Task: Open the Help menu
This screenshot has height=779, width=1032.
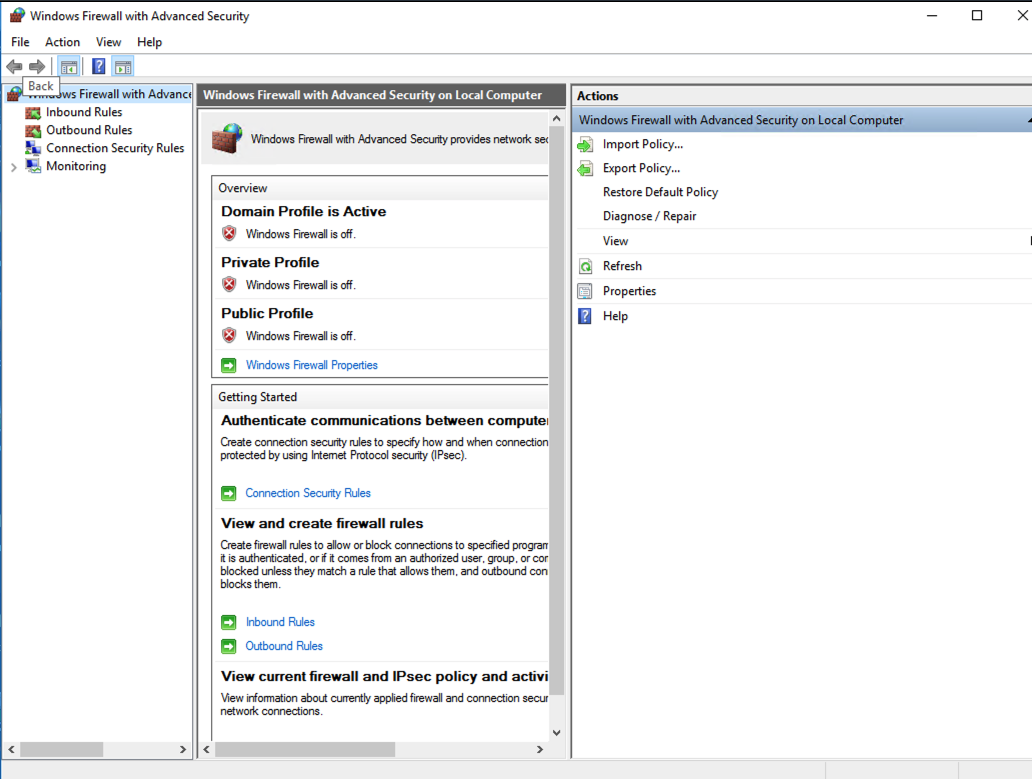Action: 149,42
